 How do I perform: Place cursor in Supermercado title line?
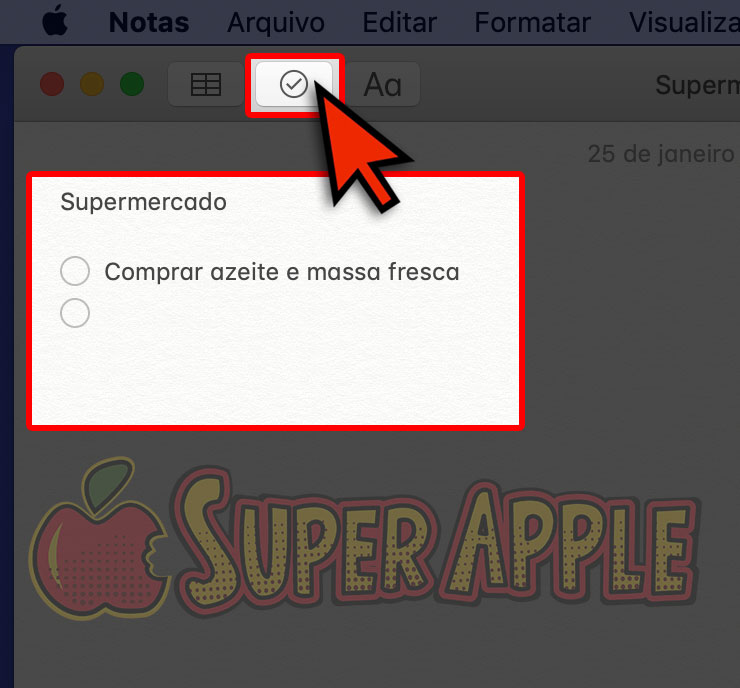tap(143, 202)
